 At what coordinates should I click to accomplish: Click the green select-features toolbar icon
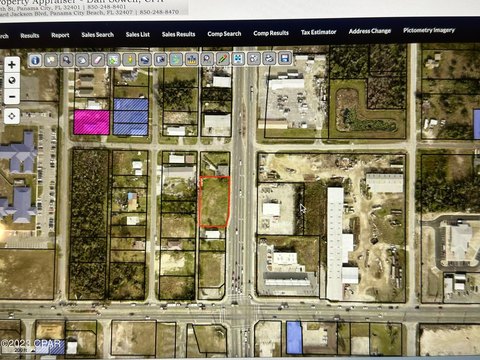[113, 60]
